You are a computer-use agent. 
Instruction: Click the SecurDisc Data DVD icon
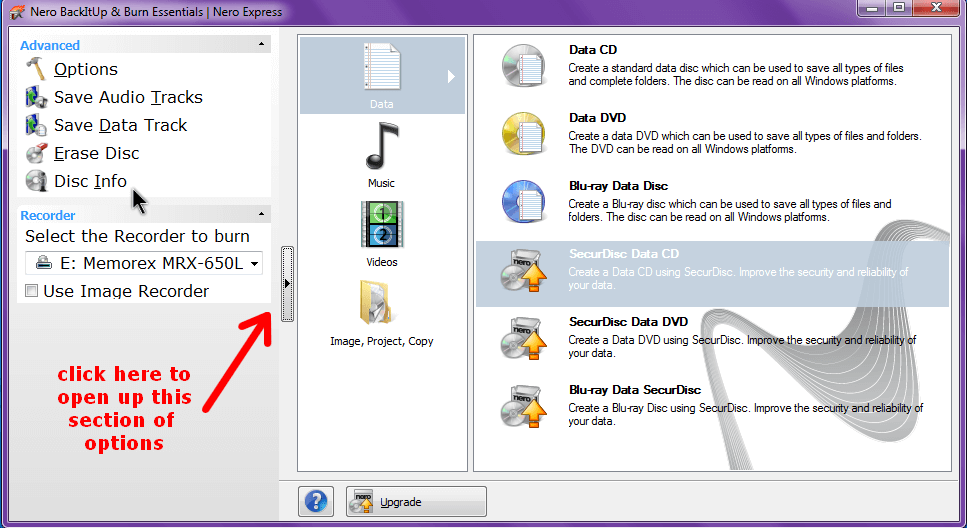click(523, 338)
